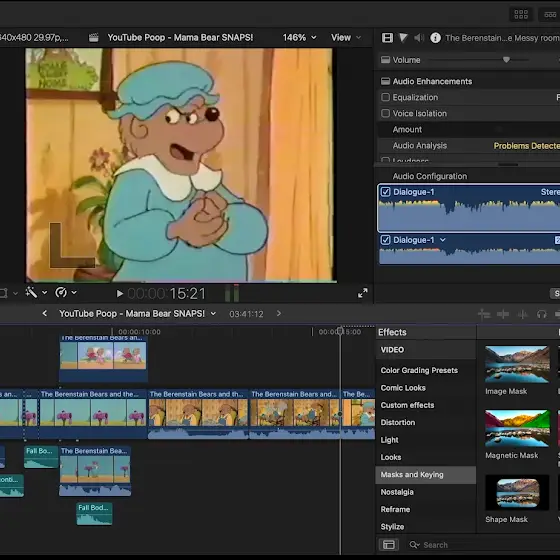Select the Fall Bo... audio clip
560x560 pixels.
tap(41, 457)
